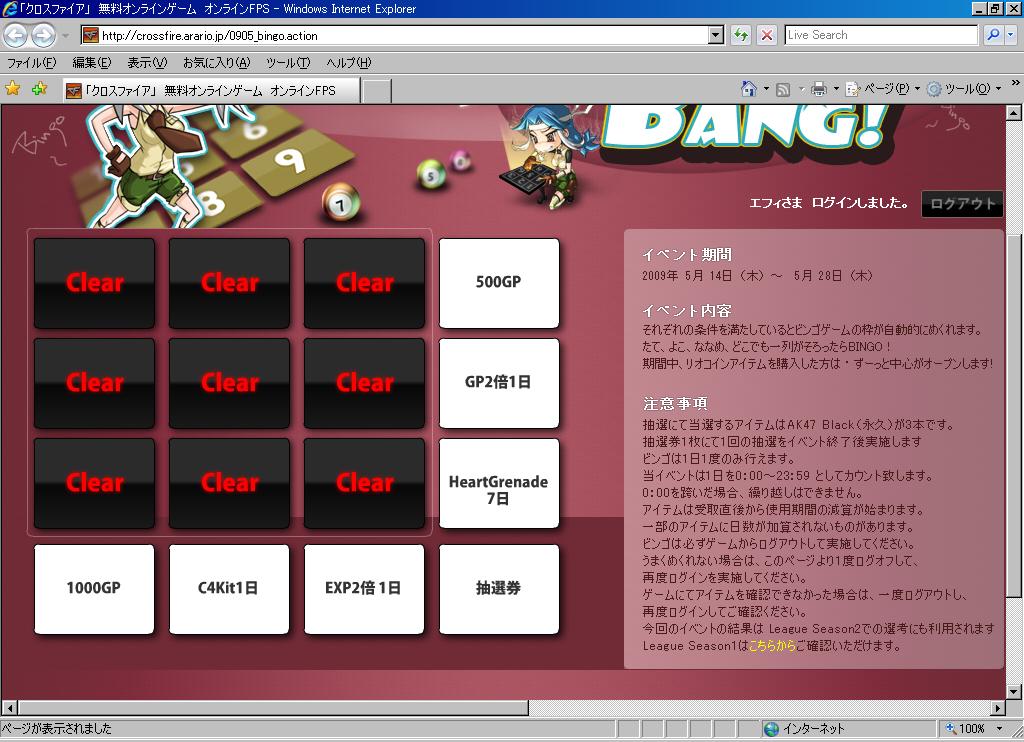
Task: Click the ログアウト button
Action: click(x=962, y=204)
